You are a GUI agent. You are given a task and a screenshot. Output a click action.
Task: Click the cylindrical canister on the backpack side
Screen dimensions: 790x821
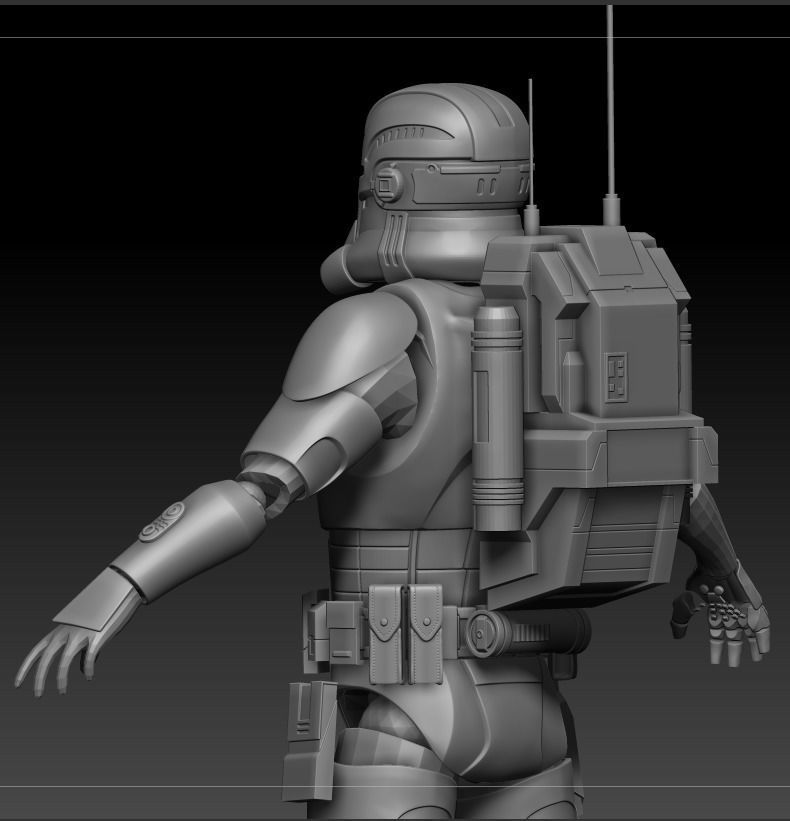click(x=497, y=418)
